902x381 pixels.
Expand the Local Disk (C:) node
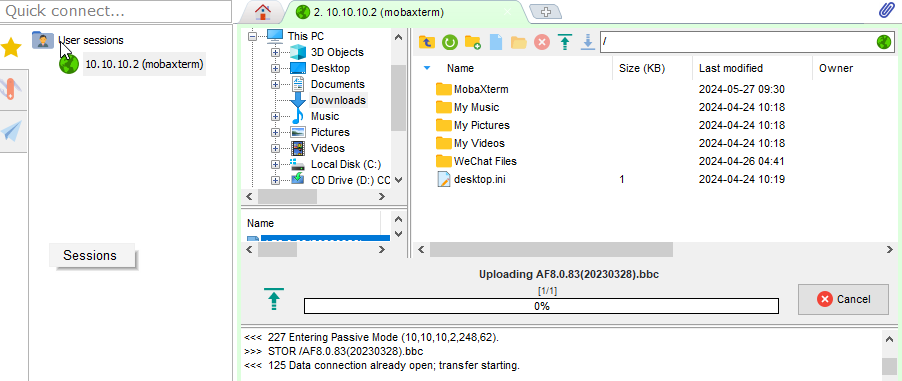click(x=275, y=165)
